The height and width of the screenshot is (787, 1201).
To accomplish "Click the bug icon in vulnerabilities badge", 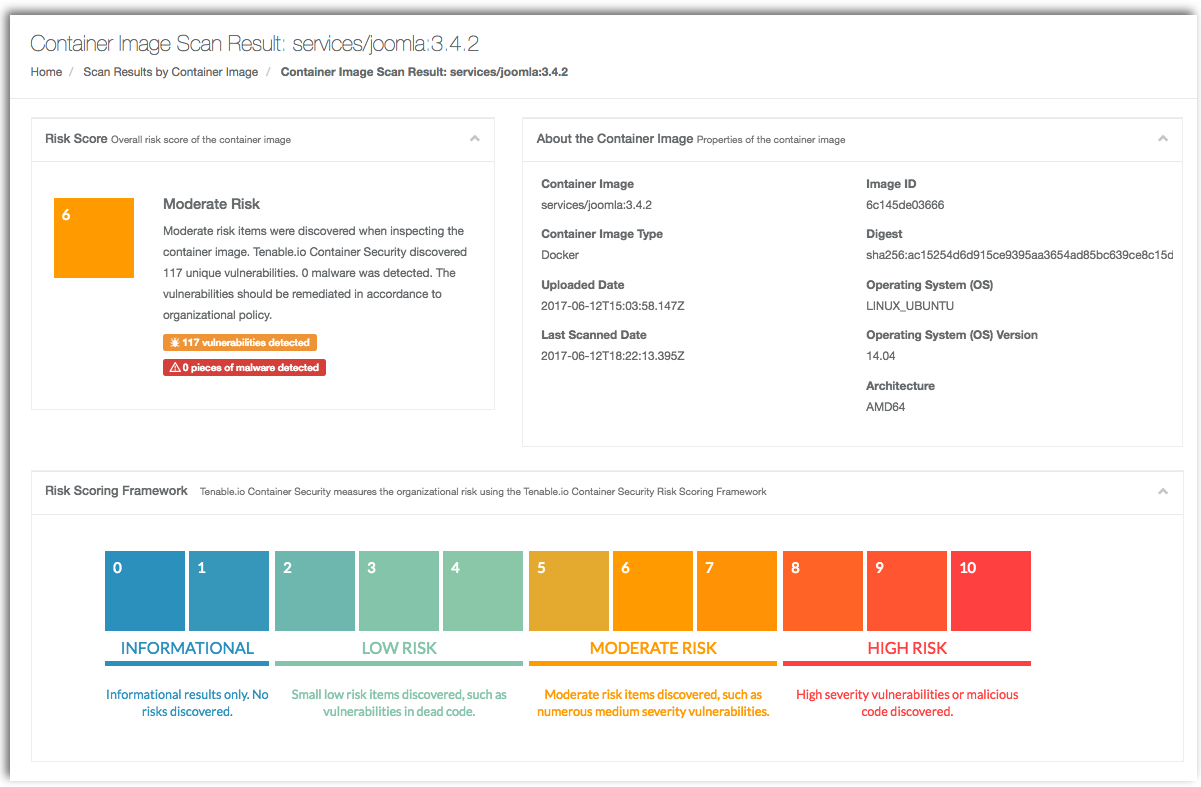I will [x=175, y=342].
